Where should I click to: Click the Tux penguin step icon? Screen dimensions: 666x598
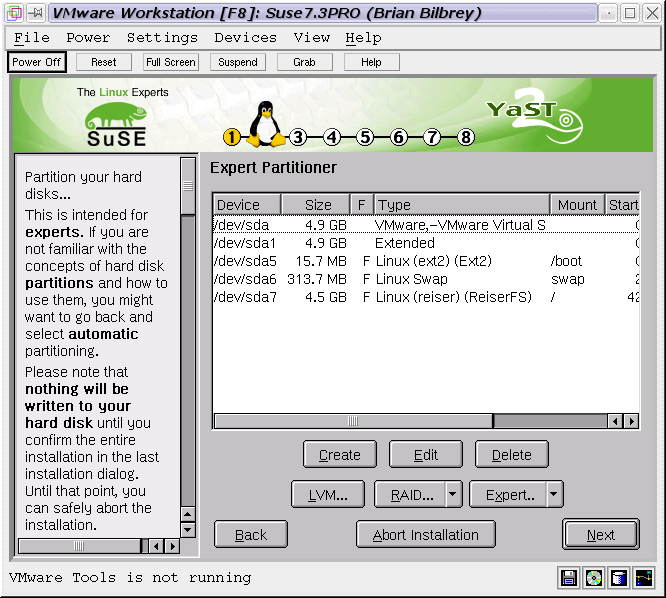(266, 125)
